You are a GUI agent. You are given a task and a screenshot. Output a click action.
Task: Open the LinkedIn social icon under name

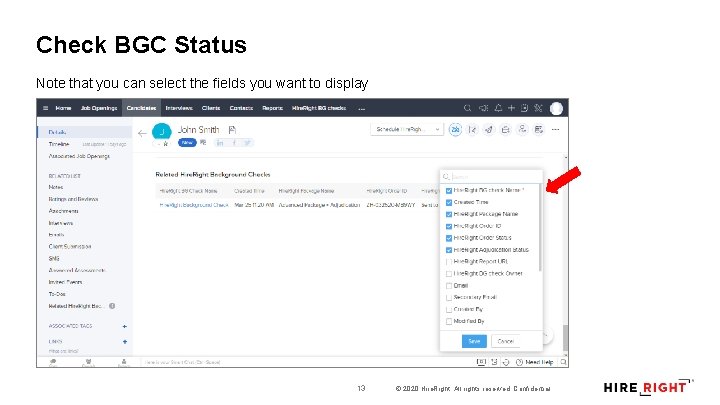pos(220,143)
